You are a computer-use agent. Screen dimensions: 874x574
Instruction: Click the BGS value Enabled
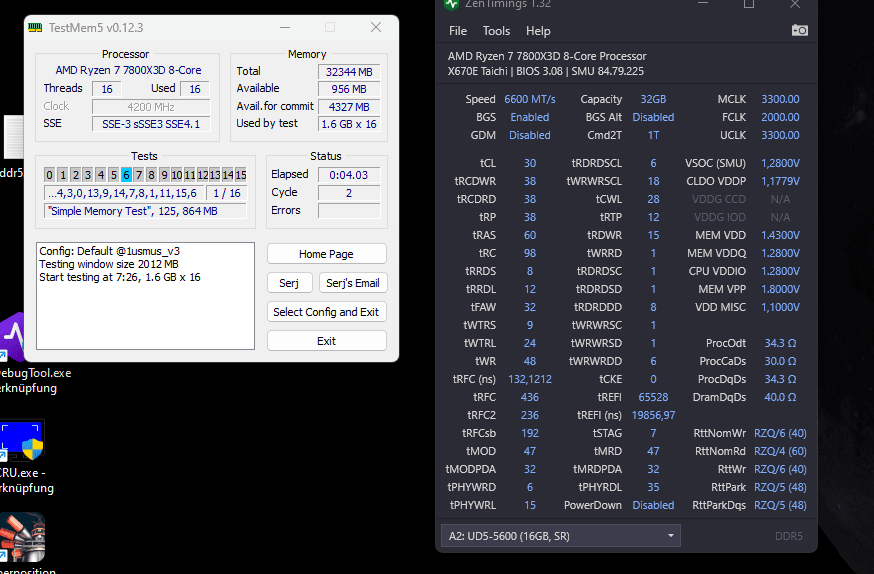click(530, 117)
